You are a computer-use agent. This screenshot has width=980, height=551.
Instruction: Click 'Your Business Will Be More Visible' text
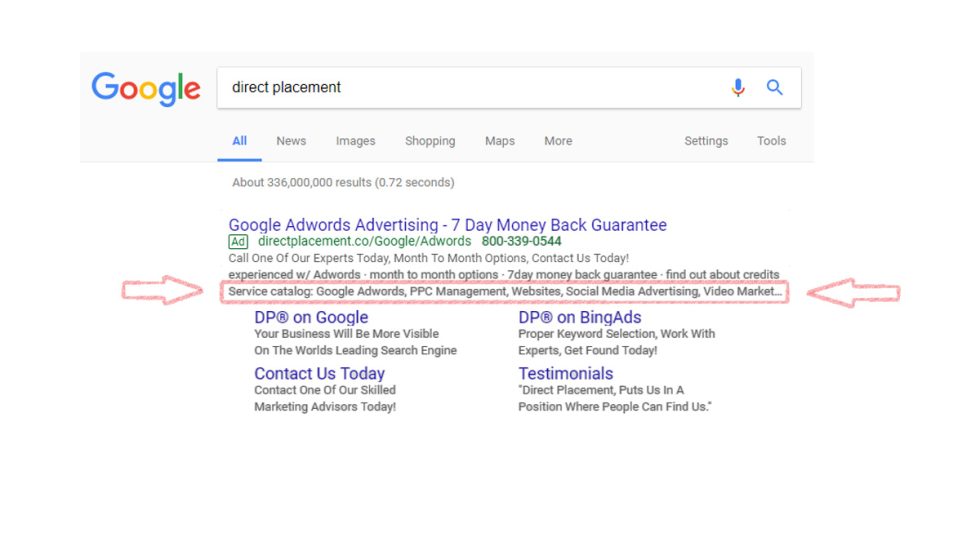[346, 334]
